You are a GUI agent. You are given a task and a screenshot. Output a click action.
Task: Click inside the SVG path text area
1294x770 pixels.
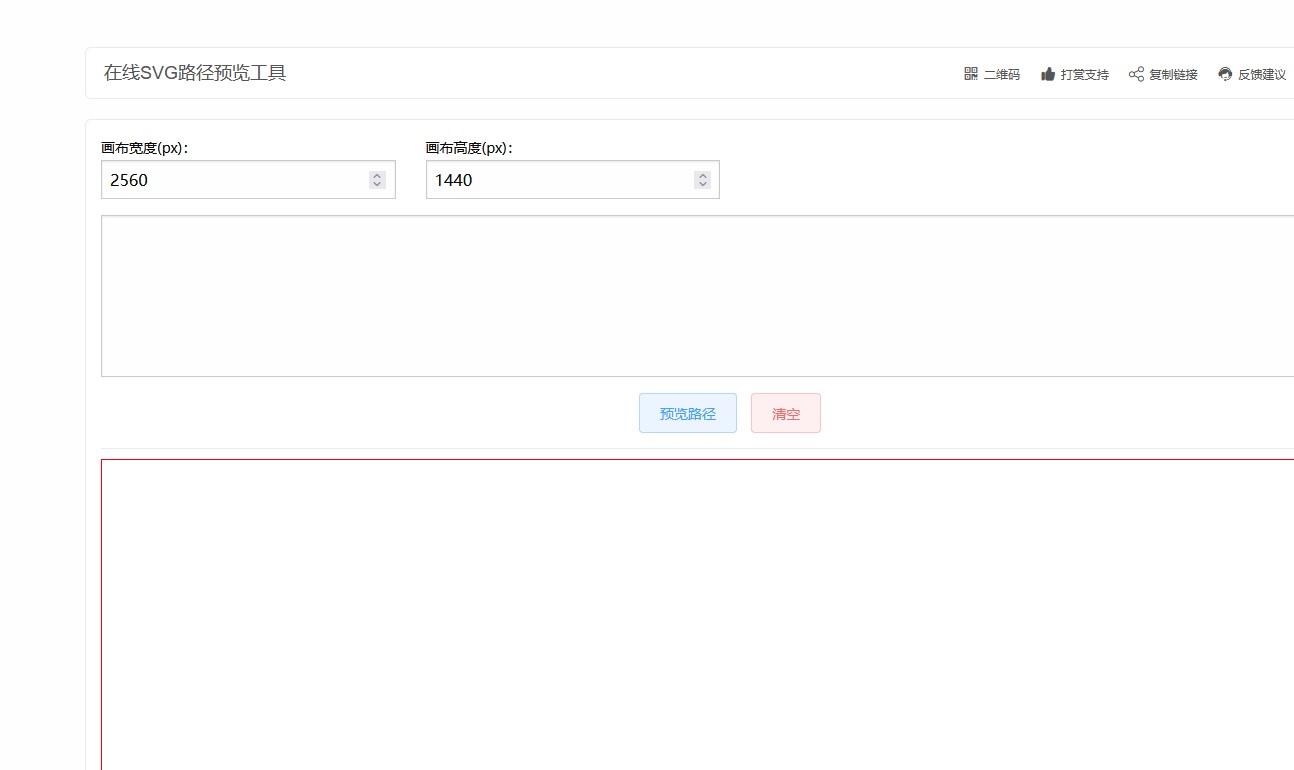(690, 295)
